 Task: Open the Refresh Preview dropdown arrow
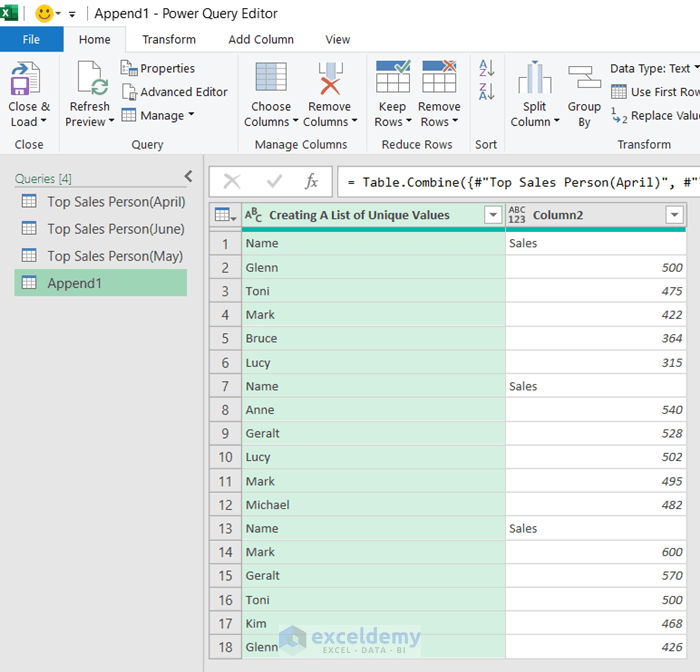tap(111, 121)
